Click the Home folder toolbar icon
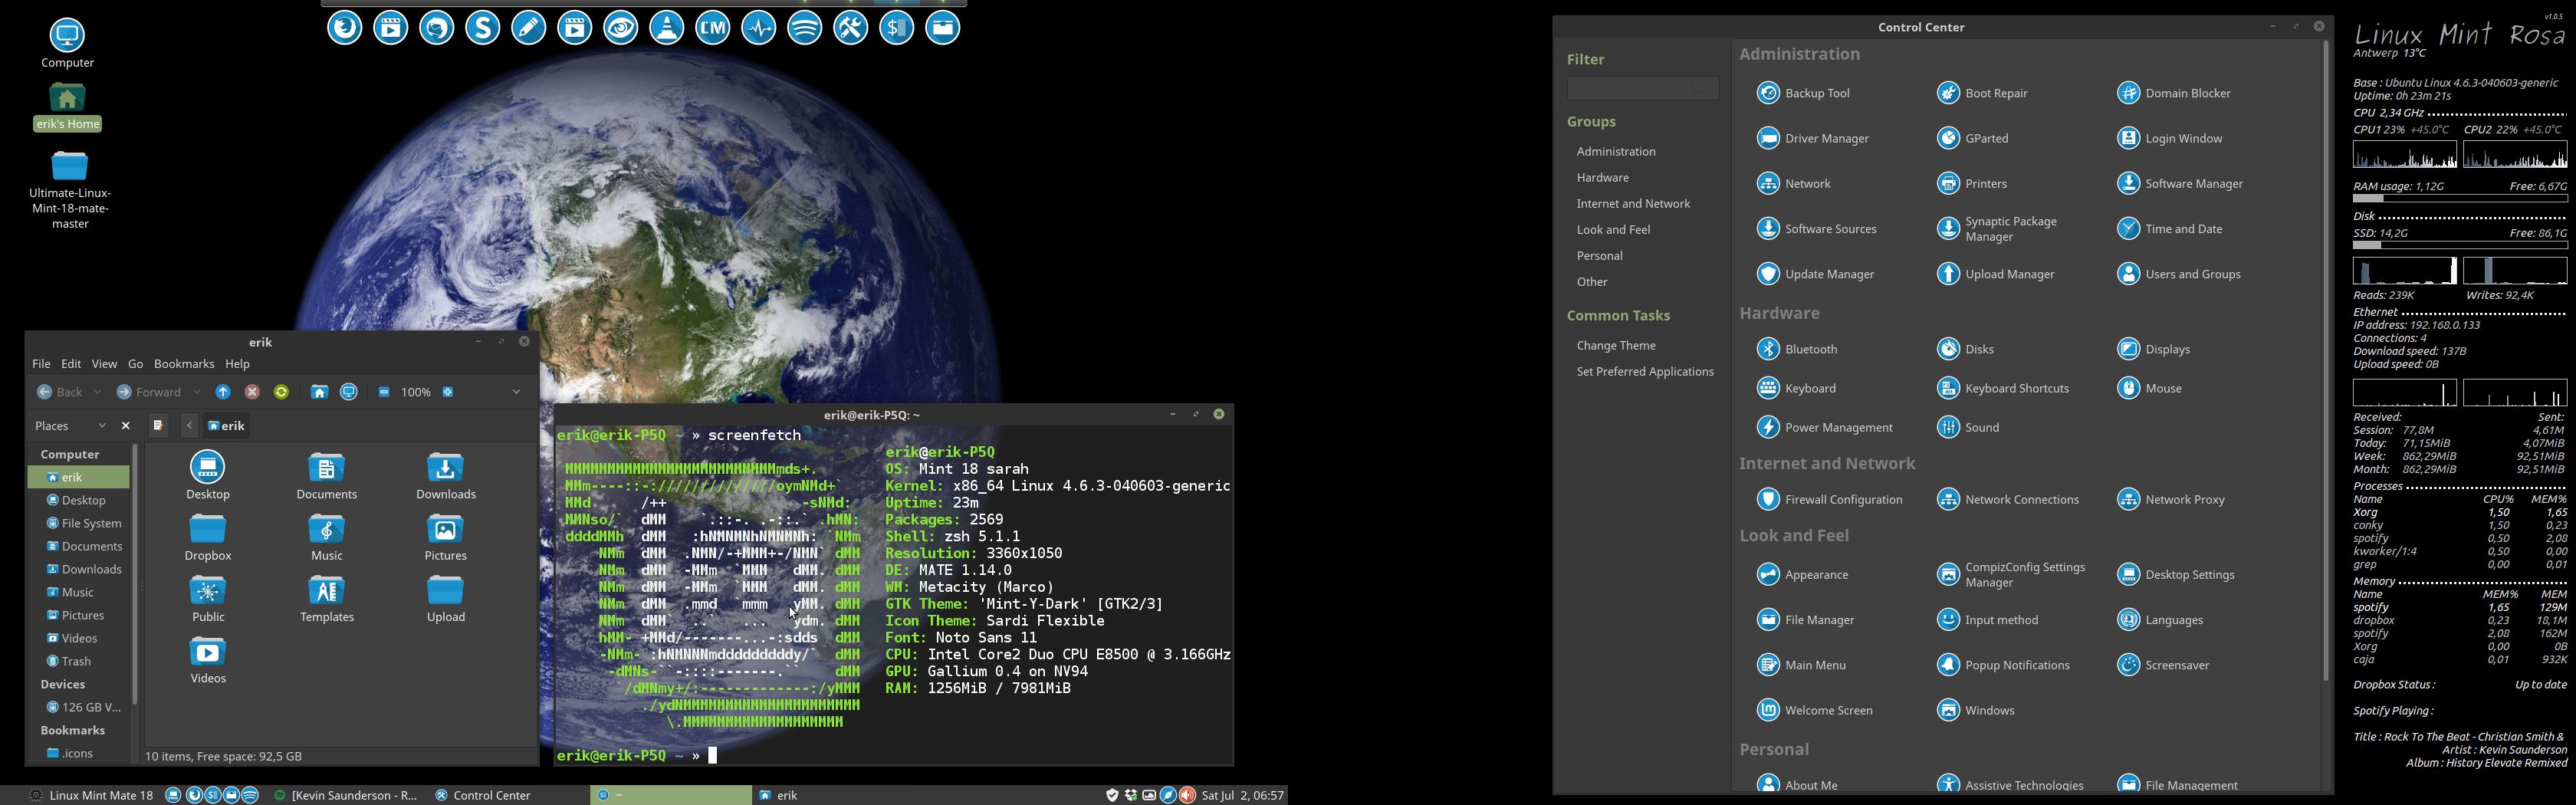 (319, 392)
